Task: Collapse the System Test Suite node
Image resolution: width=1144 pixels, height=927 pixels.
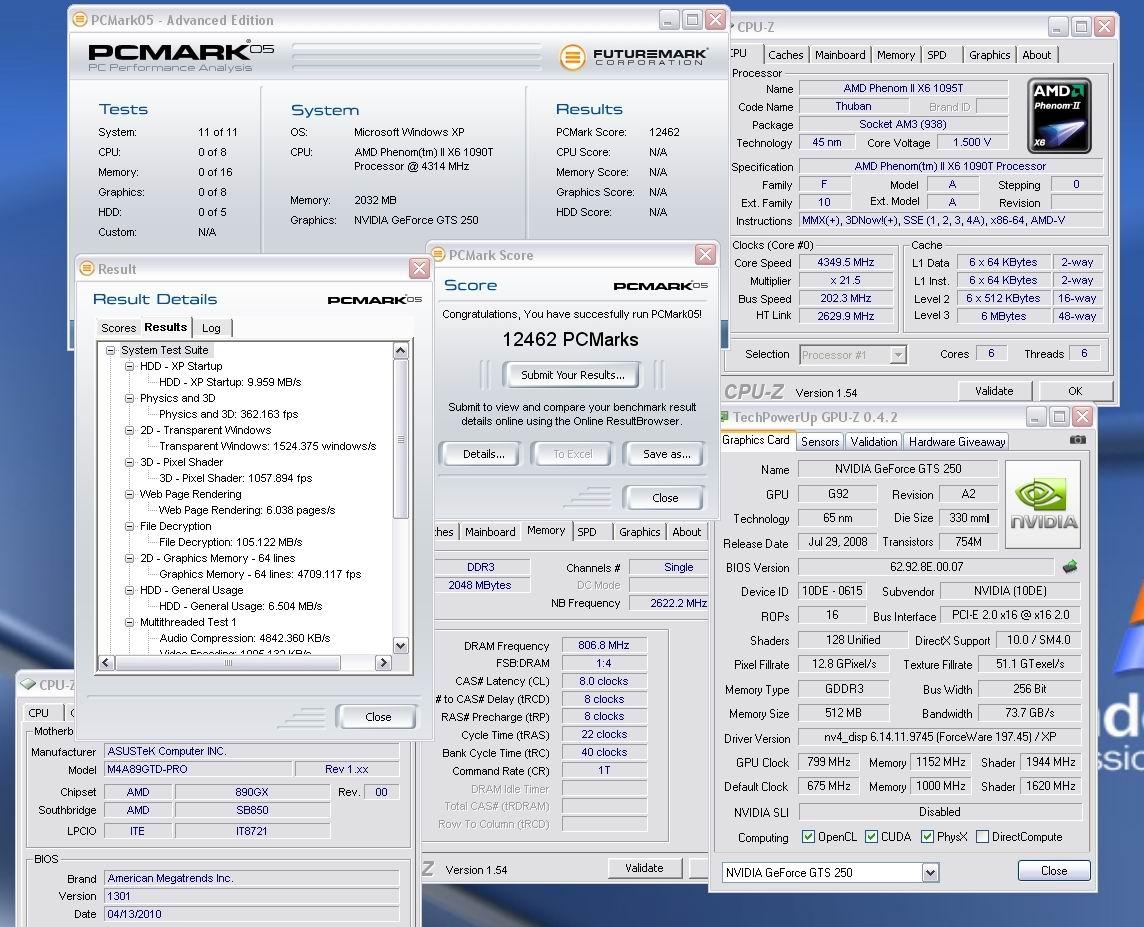Action: tap(110, 350)
